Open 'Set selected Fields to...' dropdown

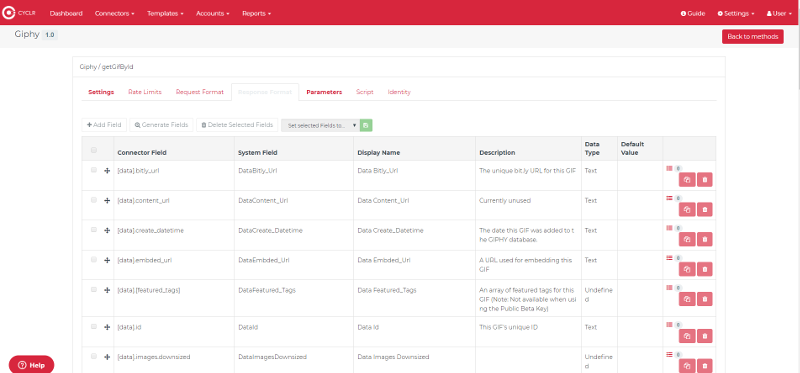coord(321,125)
